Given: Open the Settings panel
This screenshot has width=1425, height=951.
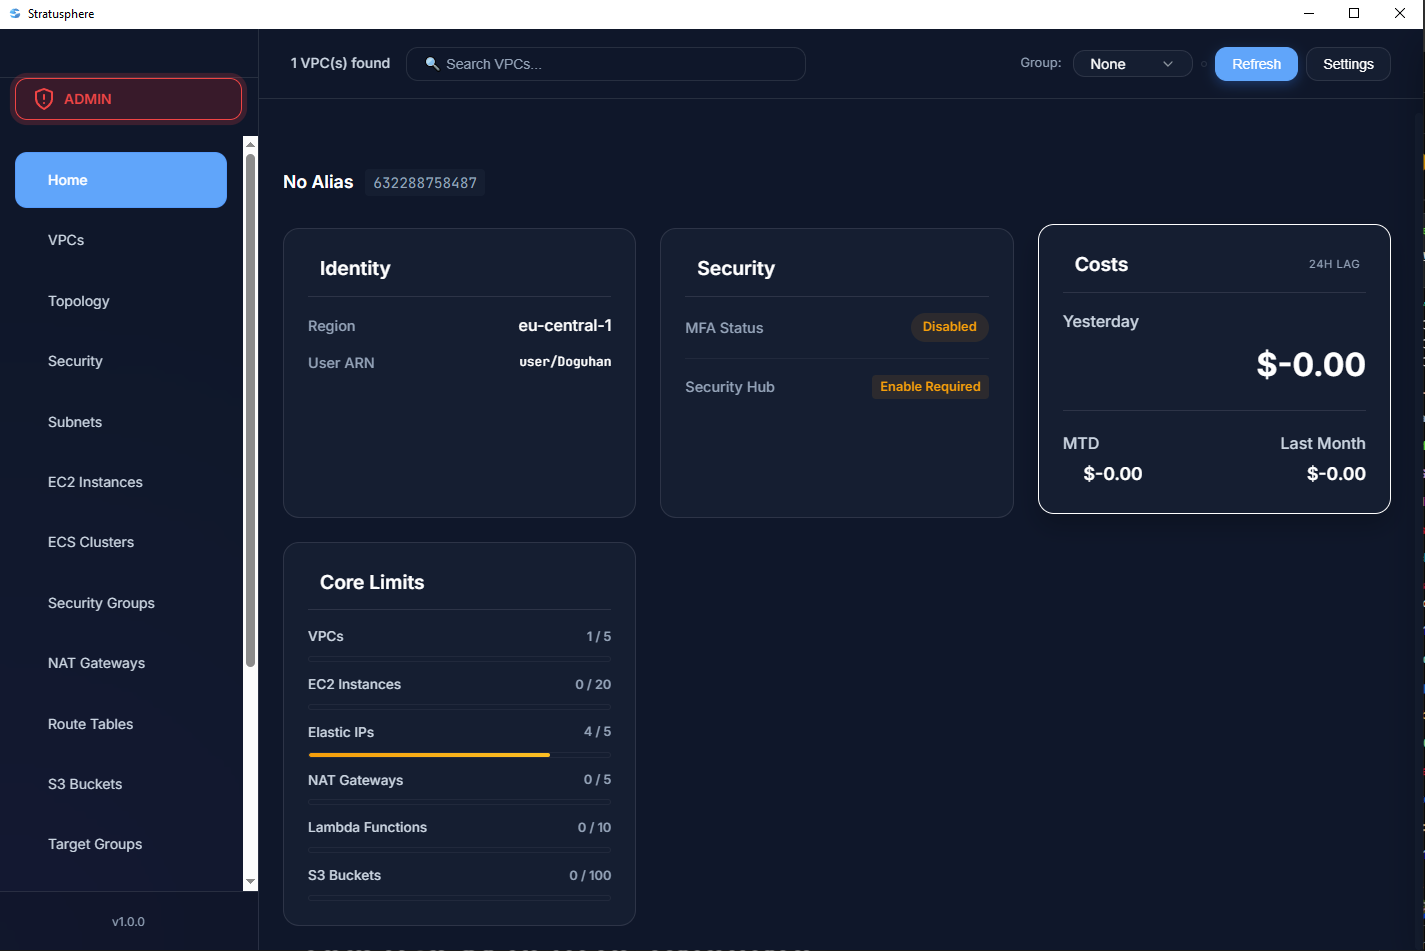Looking at the screenshot, I should tap(1347, 63).
